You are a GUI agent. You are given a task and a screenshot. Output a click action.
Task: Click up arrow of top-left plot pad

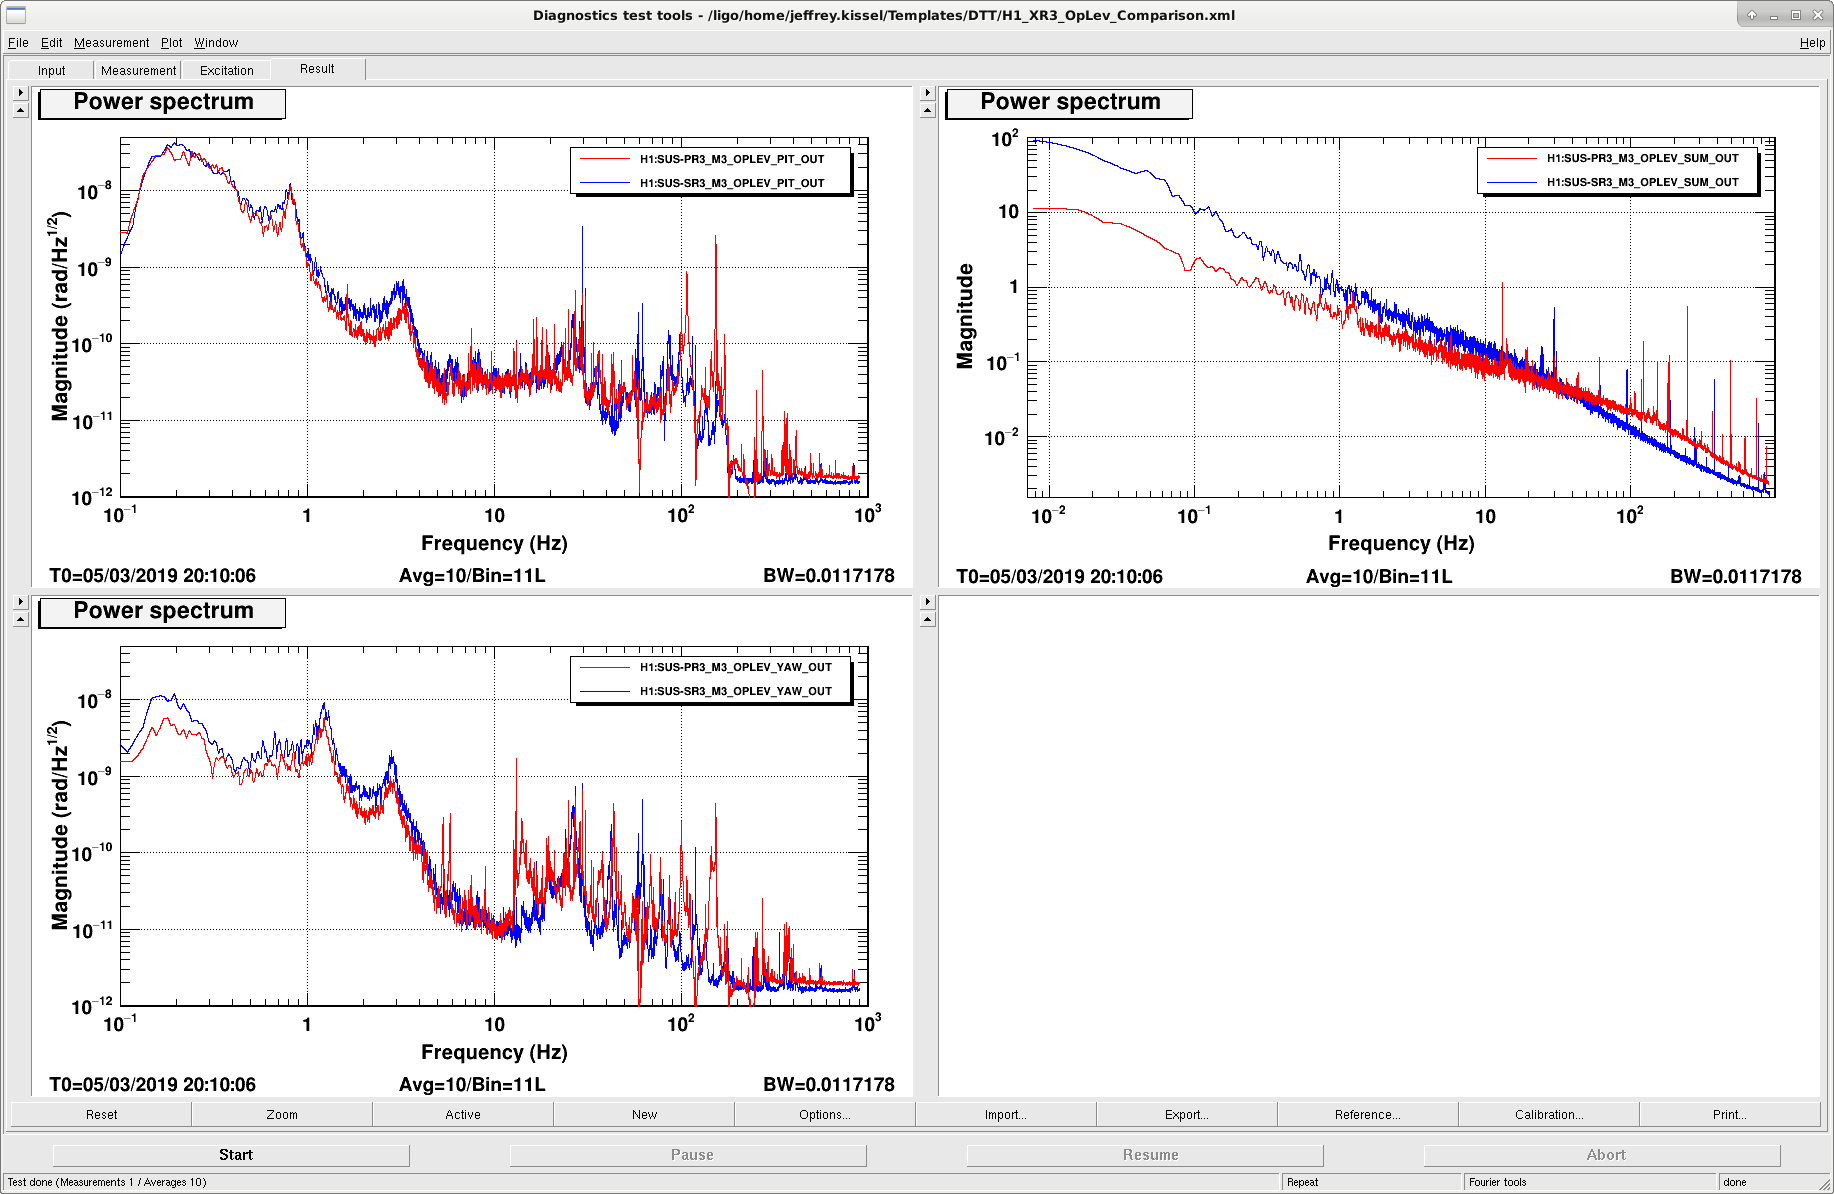(20, 110)
